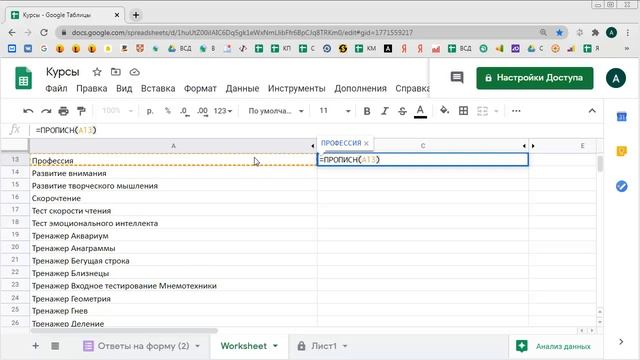Open the Дополнения menu
The height and width of the screenshot is (360, 640).
click(360, 89)
